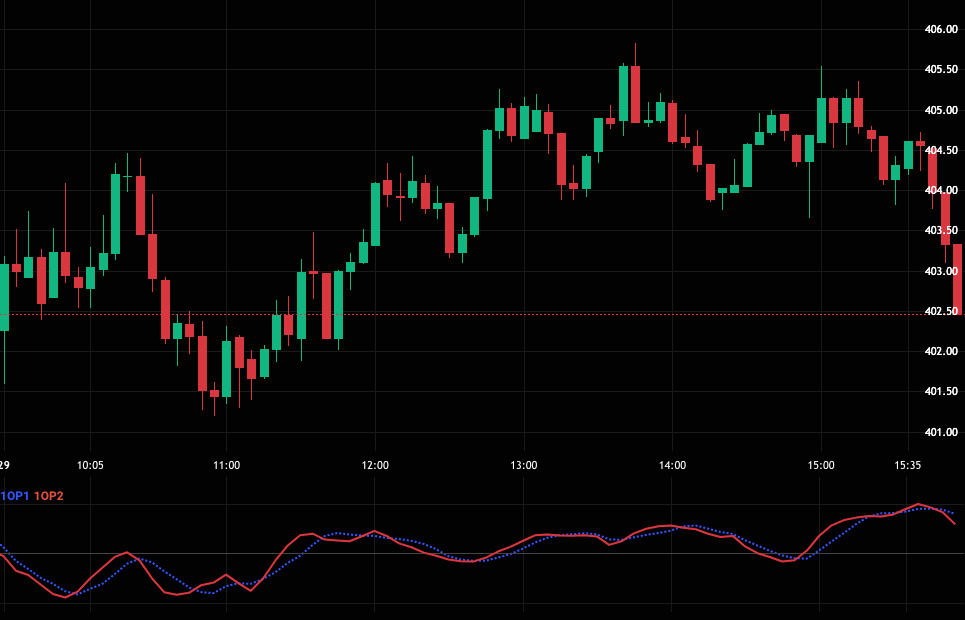This screenshot has width=965, height=620.
Task: Select the last red candle at right edge
Action: (x=959, y=278)
